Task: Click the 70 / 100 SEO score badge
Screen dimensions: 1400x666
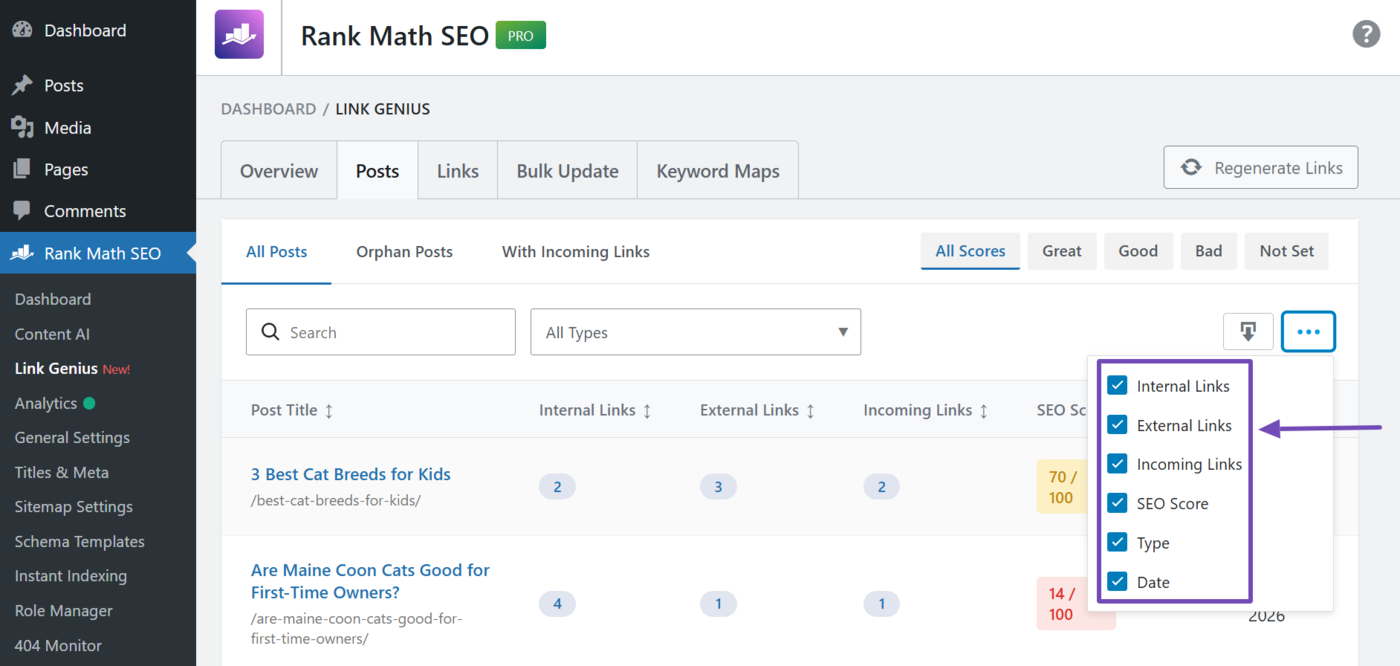Action: tap(1060, 487)
